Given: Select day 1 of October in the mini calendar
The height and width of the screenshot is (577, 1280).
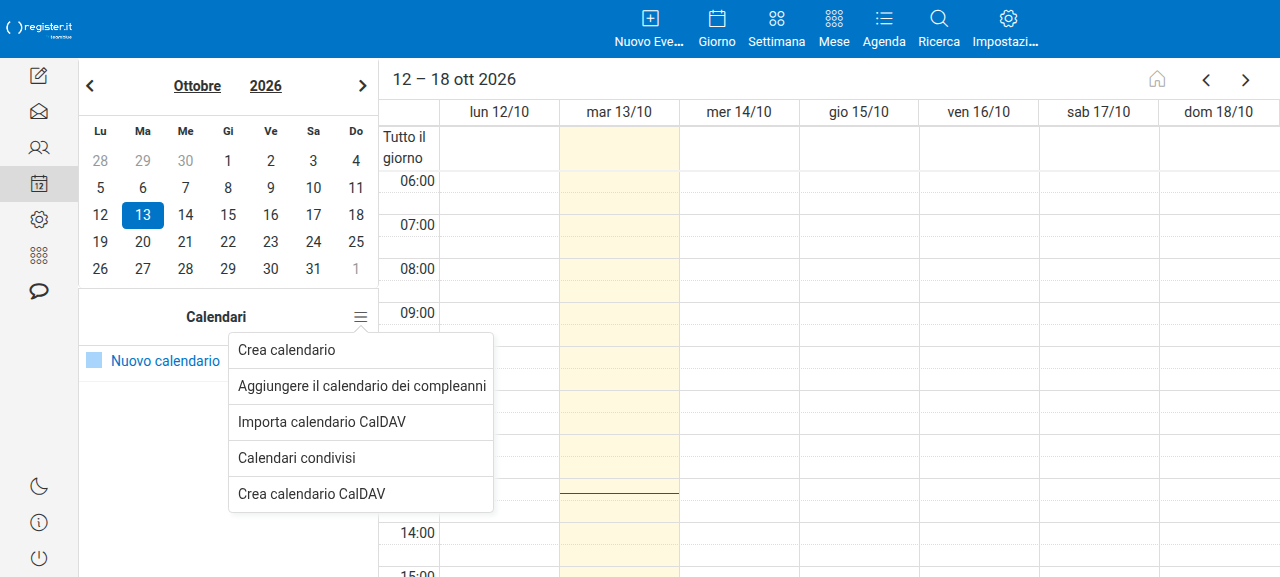Looking at the screenshot, I should (x=228, y=161).
